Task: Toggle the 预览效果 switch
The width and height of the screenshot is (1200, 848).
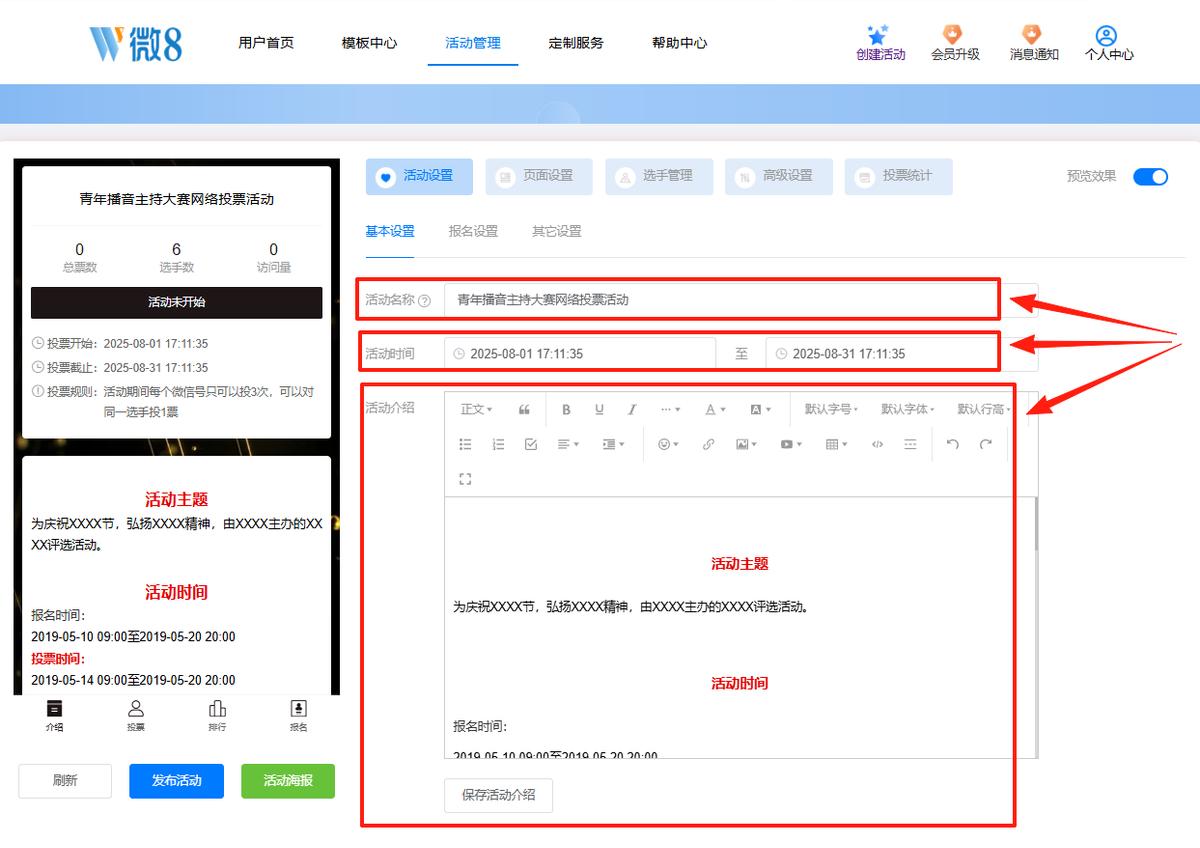Action: point(1150,177)
